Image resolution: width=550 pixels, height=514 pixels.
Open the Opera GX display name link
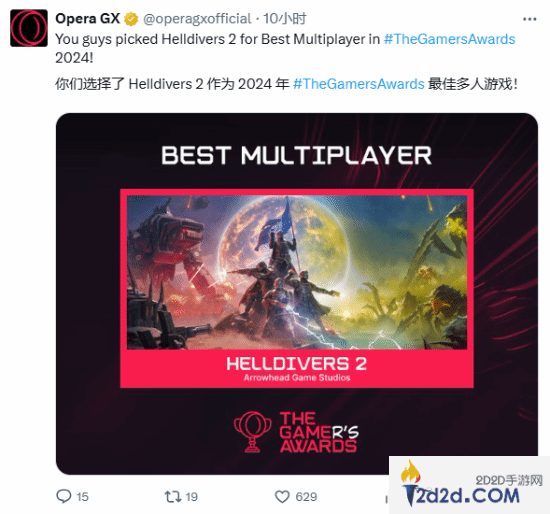click(x=88, y=19)
